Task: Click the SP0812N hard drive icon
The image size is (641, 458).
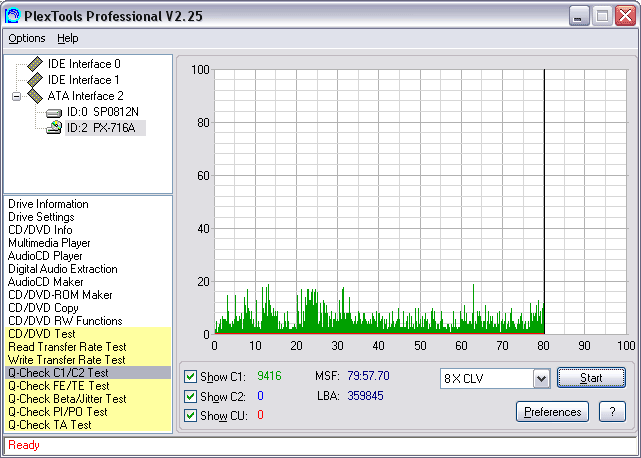Action: [x=54, y=113]
